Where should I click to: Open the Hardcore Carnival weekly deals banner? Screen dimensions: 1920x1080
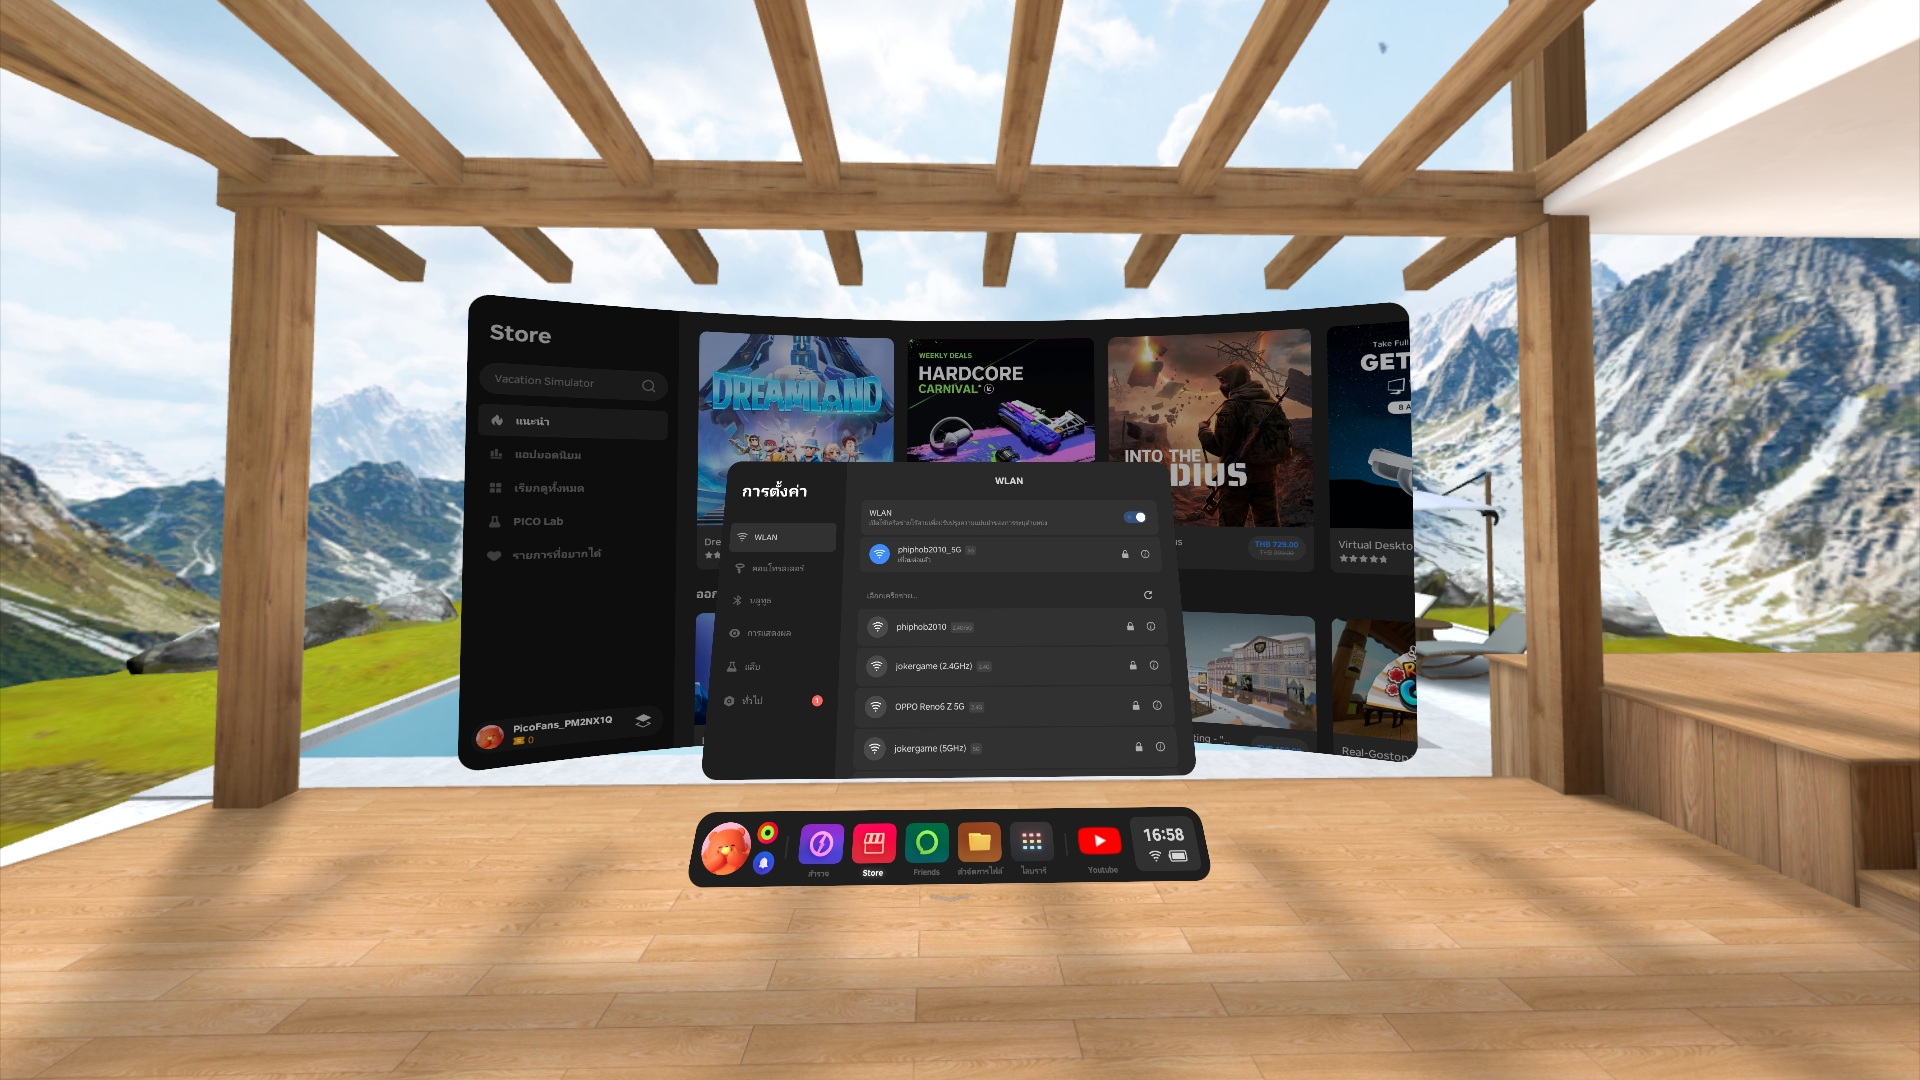click(1000, 400)
